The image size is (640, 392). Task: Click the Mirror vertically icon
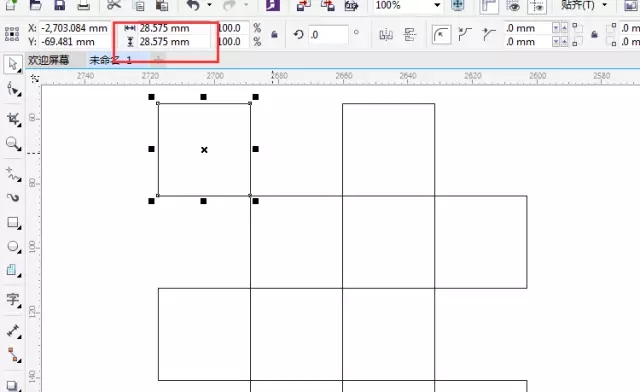[409, 35]
